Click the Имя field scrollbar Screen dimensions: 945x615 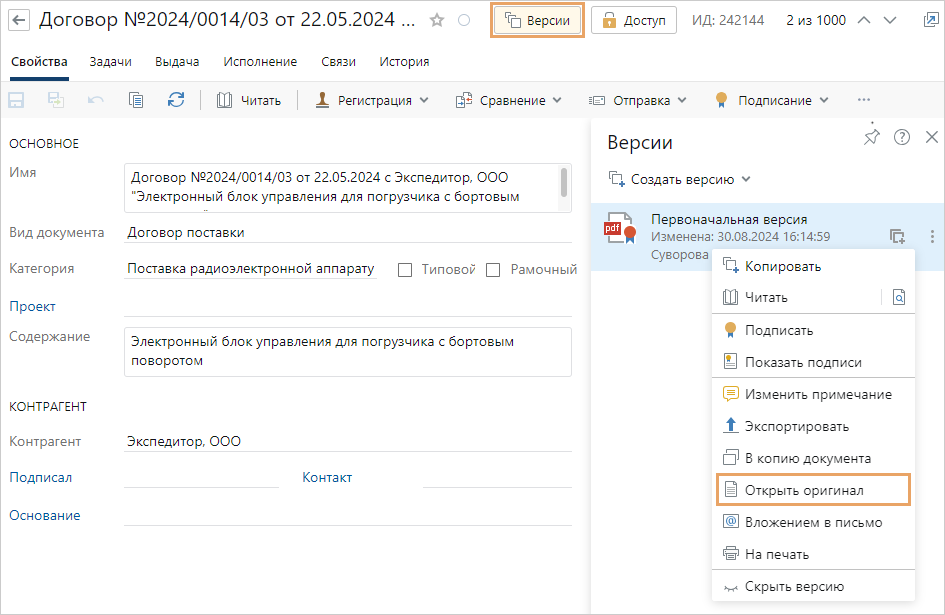click(x=565, y=182)
